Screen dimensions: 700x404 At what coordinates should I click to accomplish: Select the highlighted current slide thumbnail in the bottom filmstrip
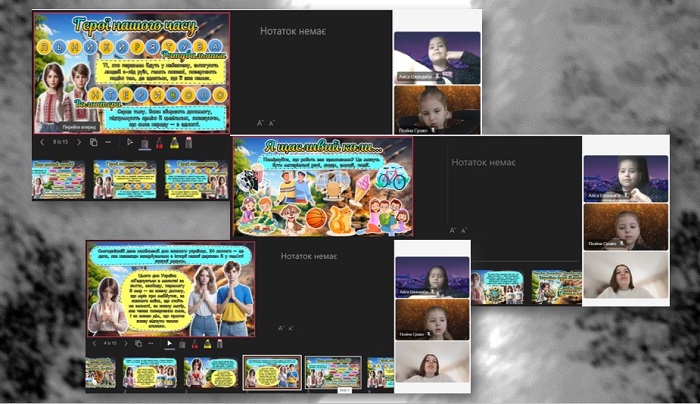[272, 373]
